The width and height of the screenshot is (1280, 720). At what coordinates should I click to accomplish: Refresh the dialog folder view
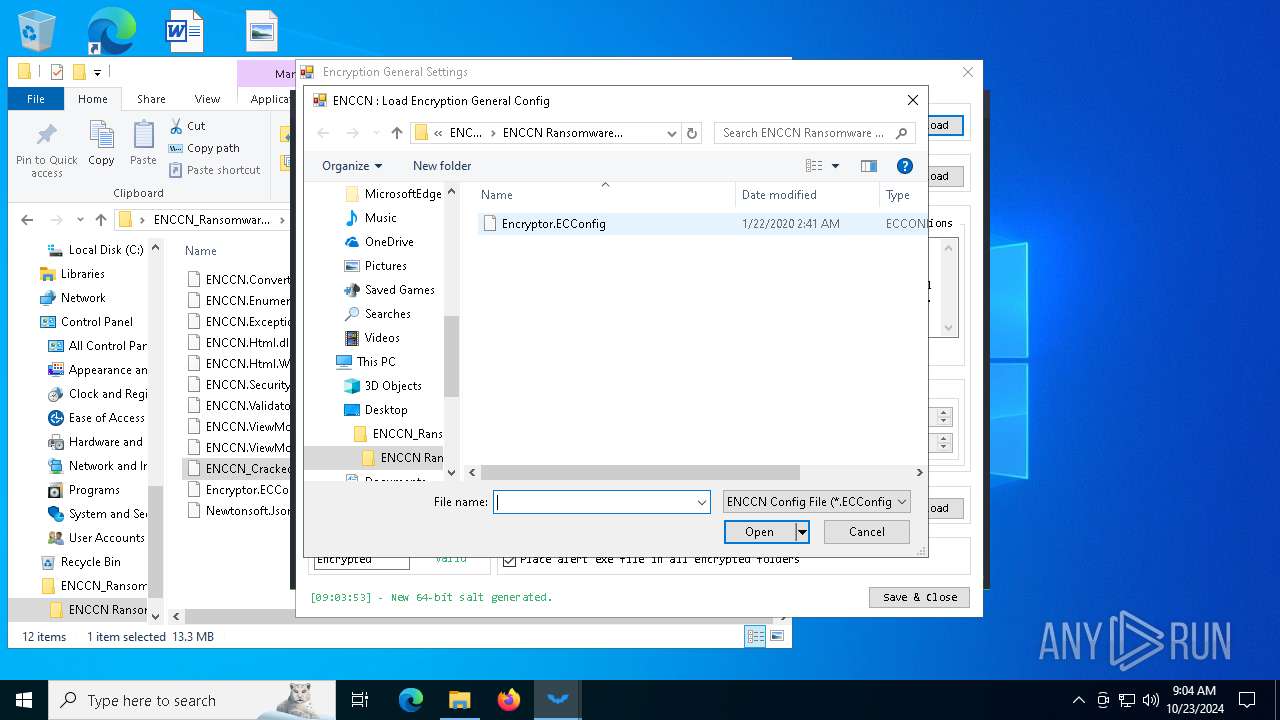tap(692, 133)
